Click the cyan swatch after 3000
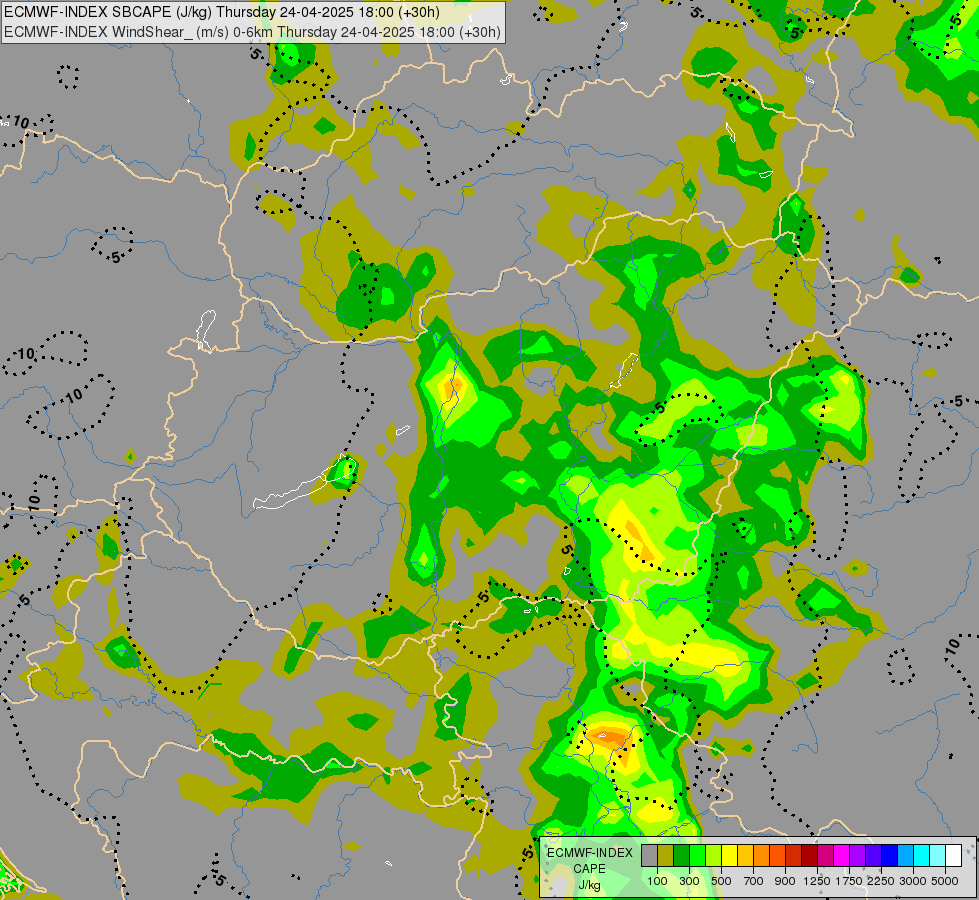 (x=922, y=856)
